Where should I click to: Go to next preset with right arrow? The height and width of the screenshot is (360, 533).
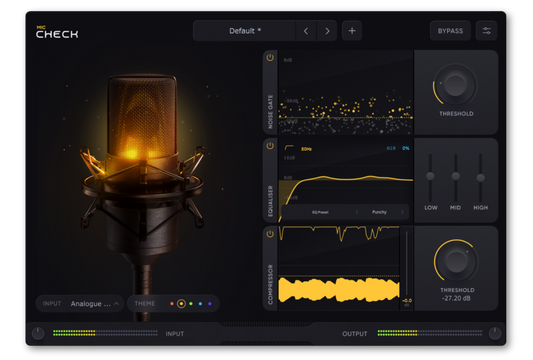click(327, 31)
